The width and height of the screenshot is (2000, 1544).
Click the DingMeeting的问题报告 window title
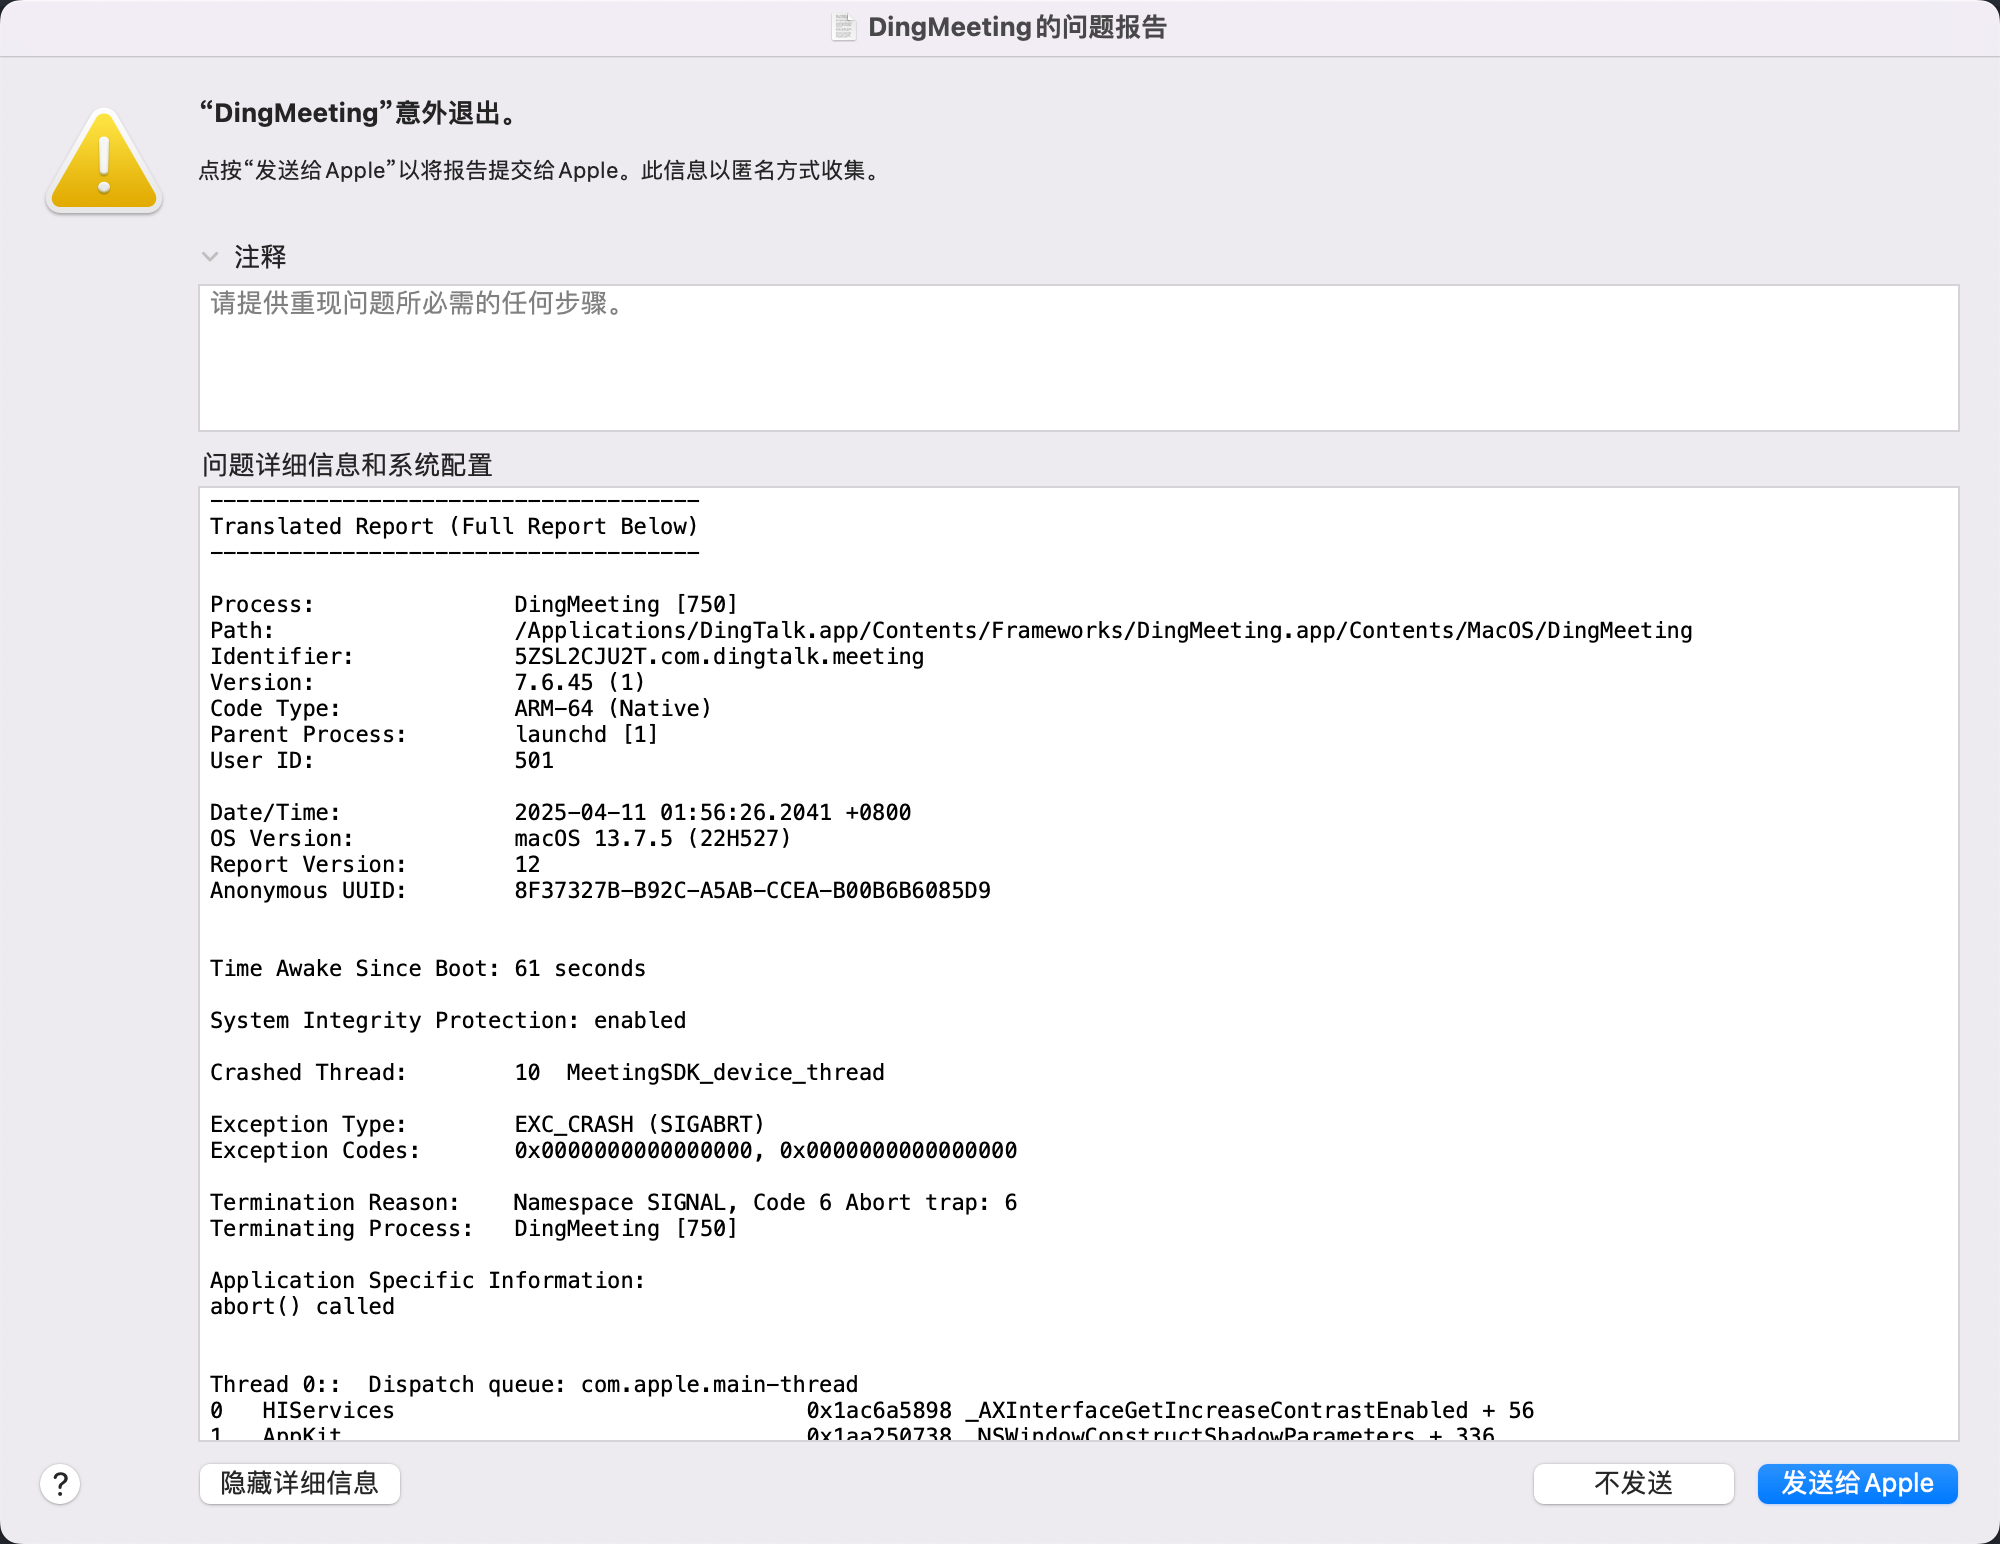(x=1017, y=27)
